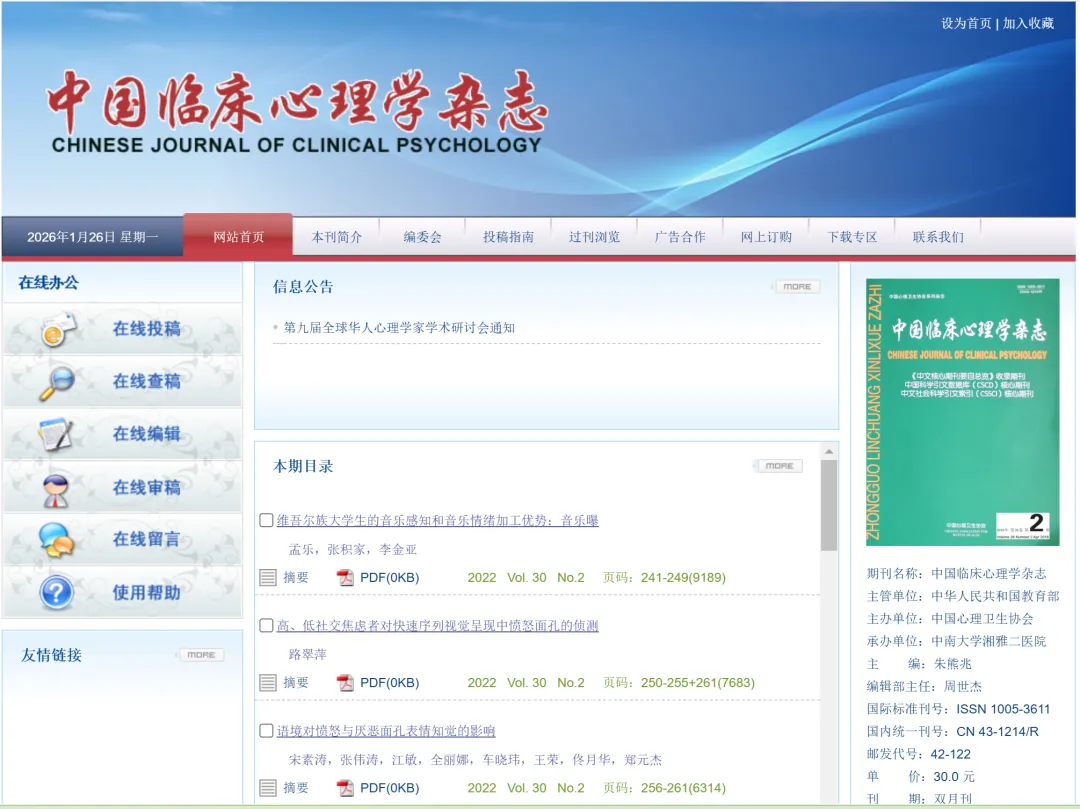This screenshot has height=809, width=1080.
Task: Click 摘要 link for pages 241-249 article
Action: tap(296, 578)
